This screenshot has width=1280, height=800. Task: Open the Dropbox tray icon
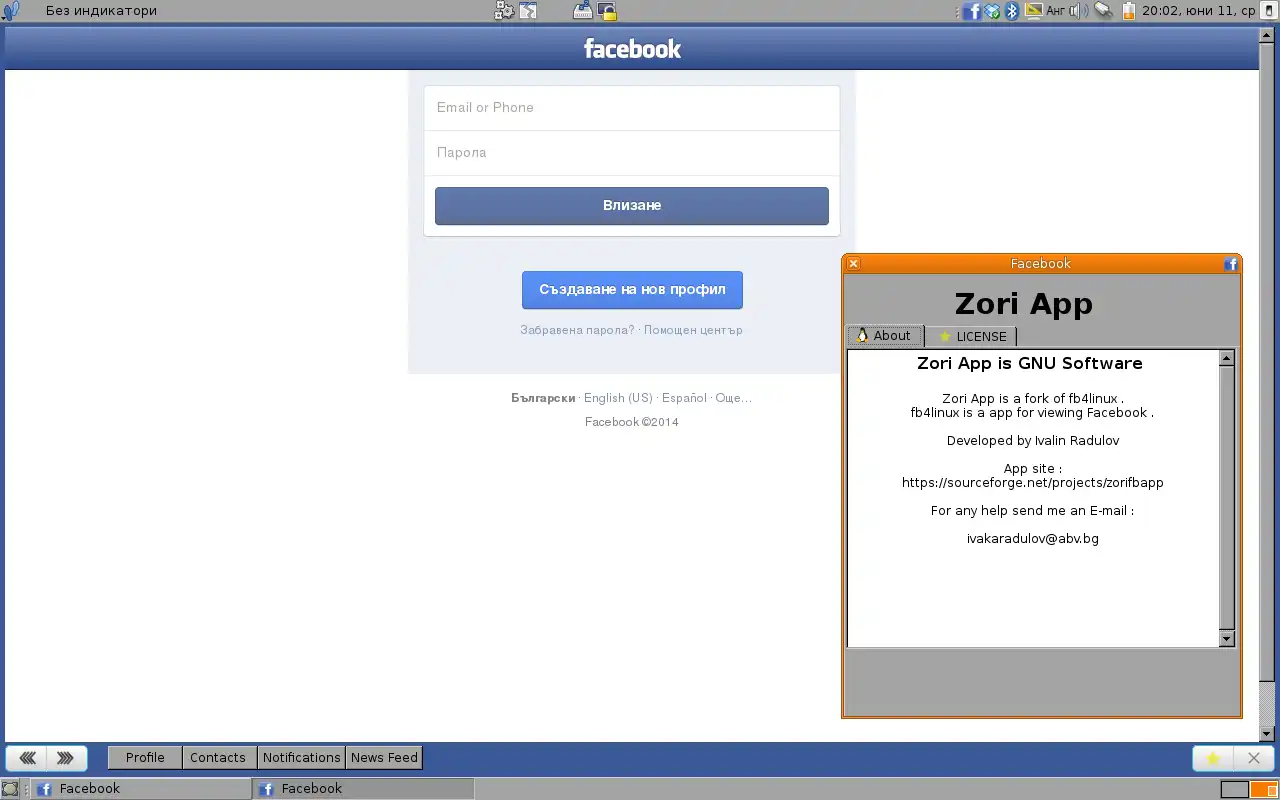coord(992,11)
